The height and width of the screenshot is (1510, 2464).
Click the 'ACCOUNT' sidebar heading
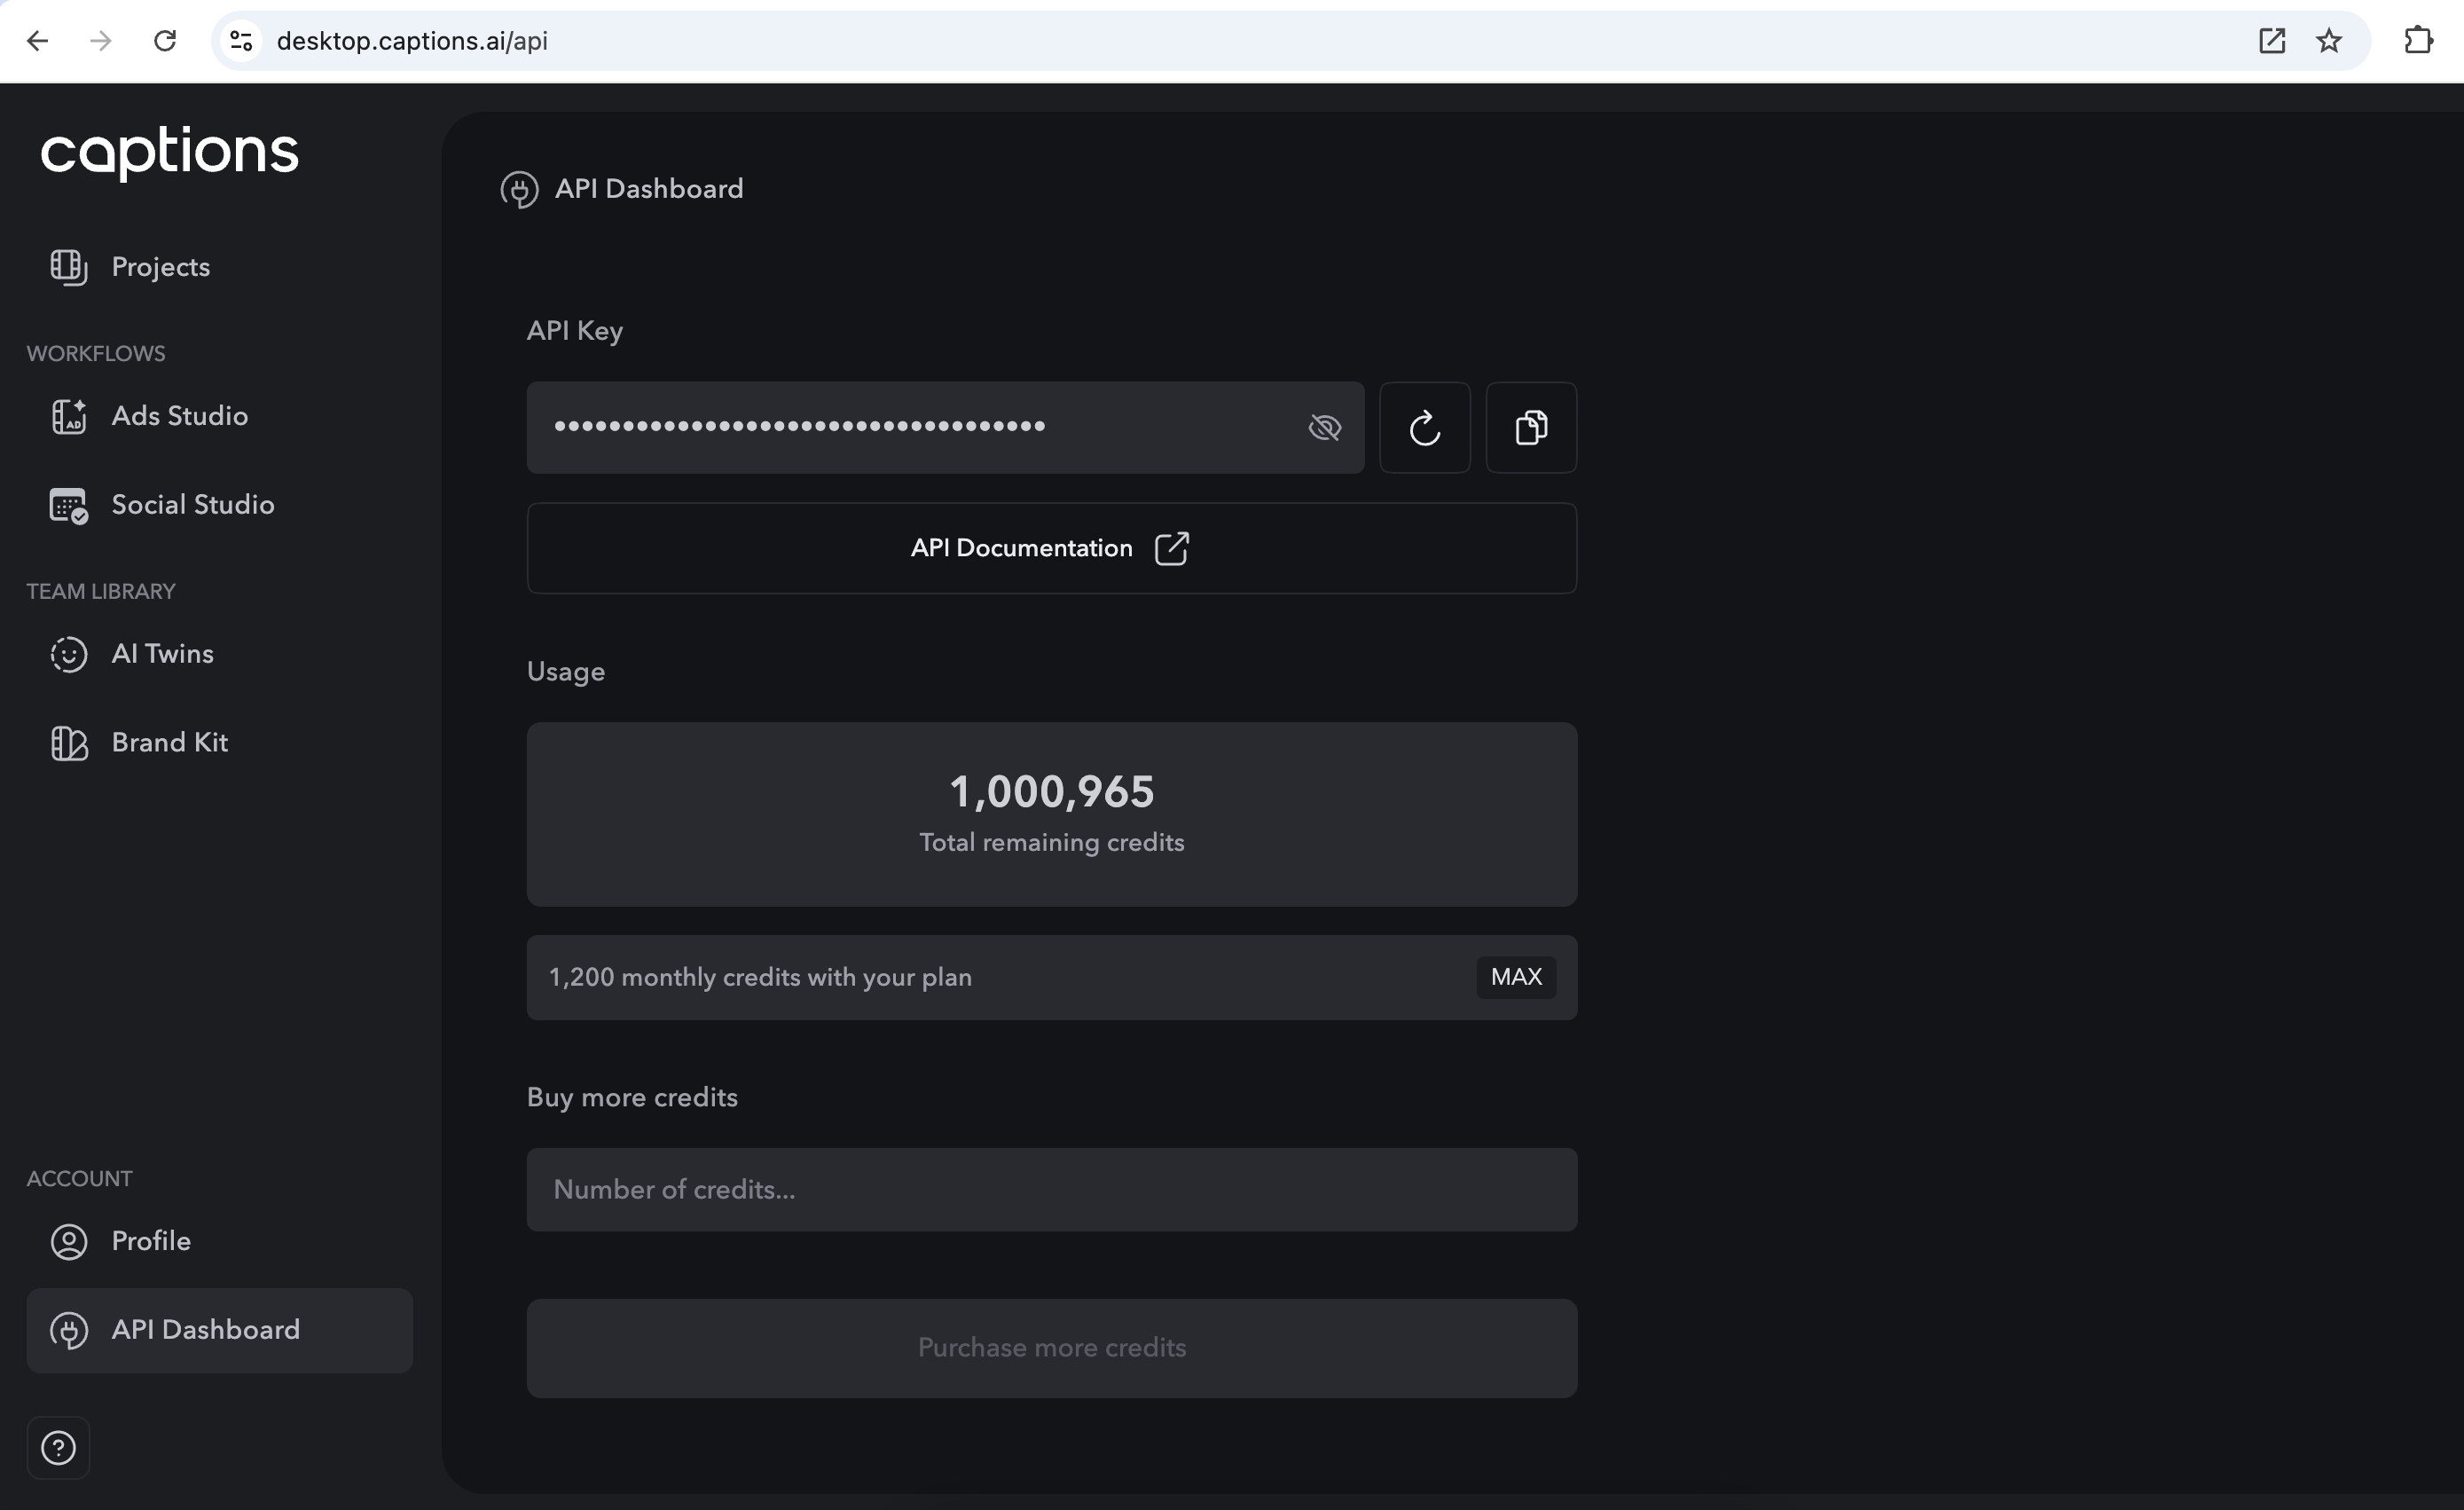[79, 1179]
